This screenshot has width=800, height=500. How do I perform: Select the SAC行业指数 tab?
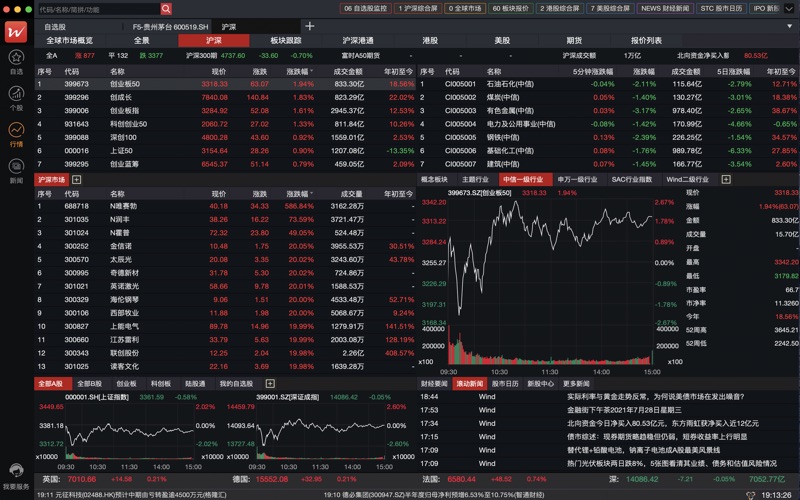pyautogui.click(x=632, y=180)
